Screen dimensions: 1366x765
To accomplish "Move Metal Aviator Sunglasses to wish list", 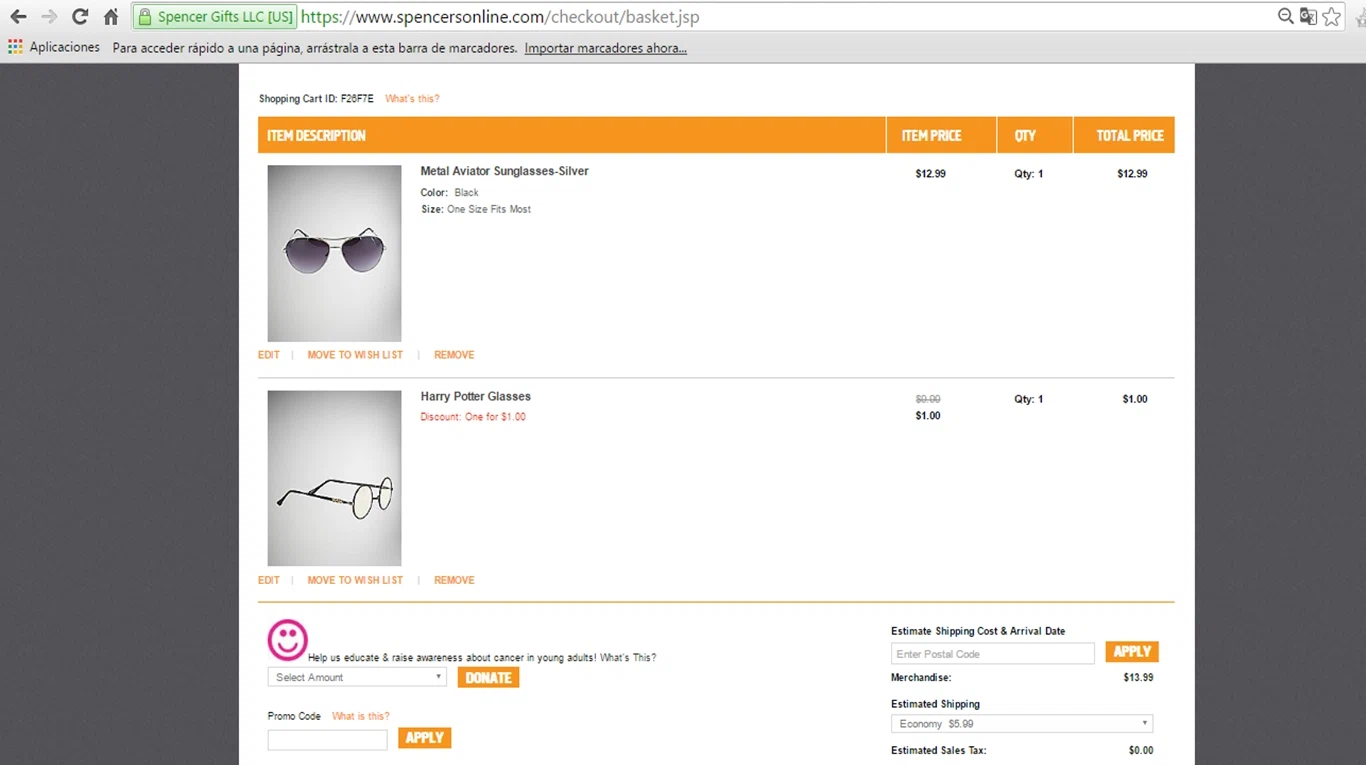I will (x=355, y=355).
